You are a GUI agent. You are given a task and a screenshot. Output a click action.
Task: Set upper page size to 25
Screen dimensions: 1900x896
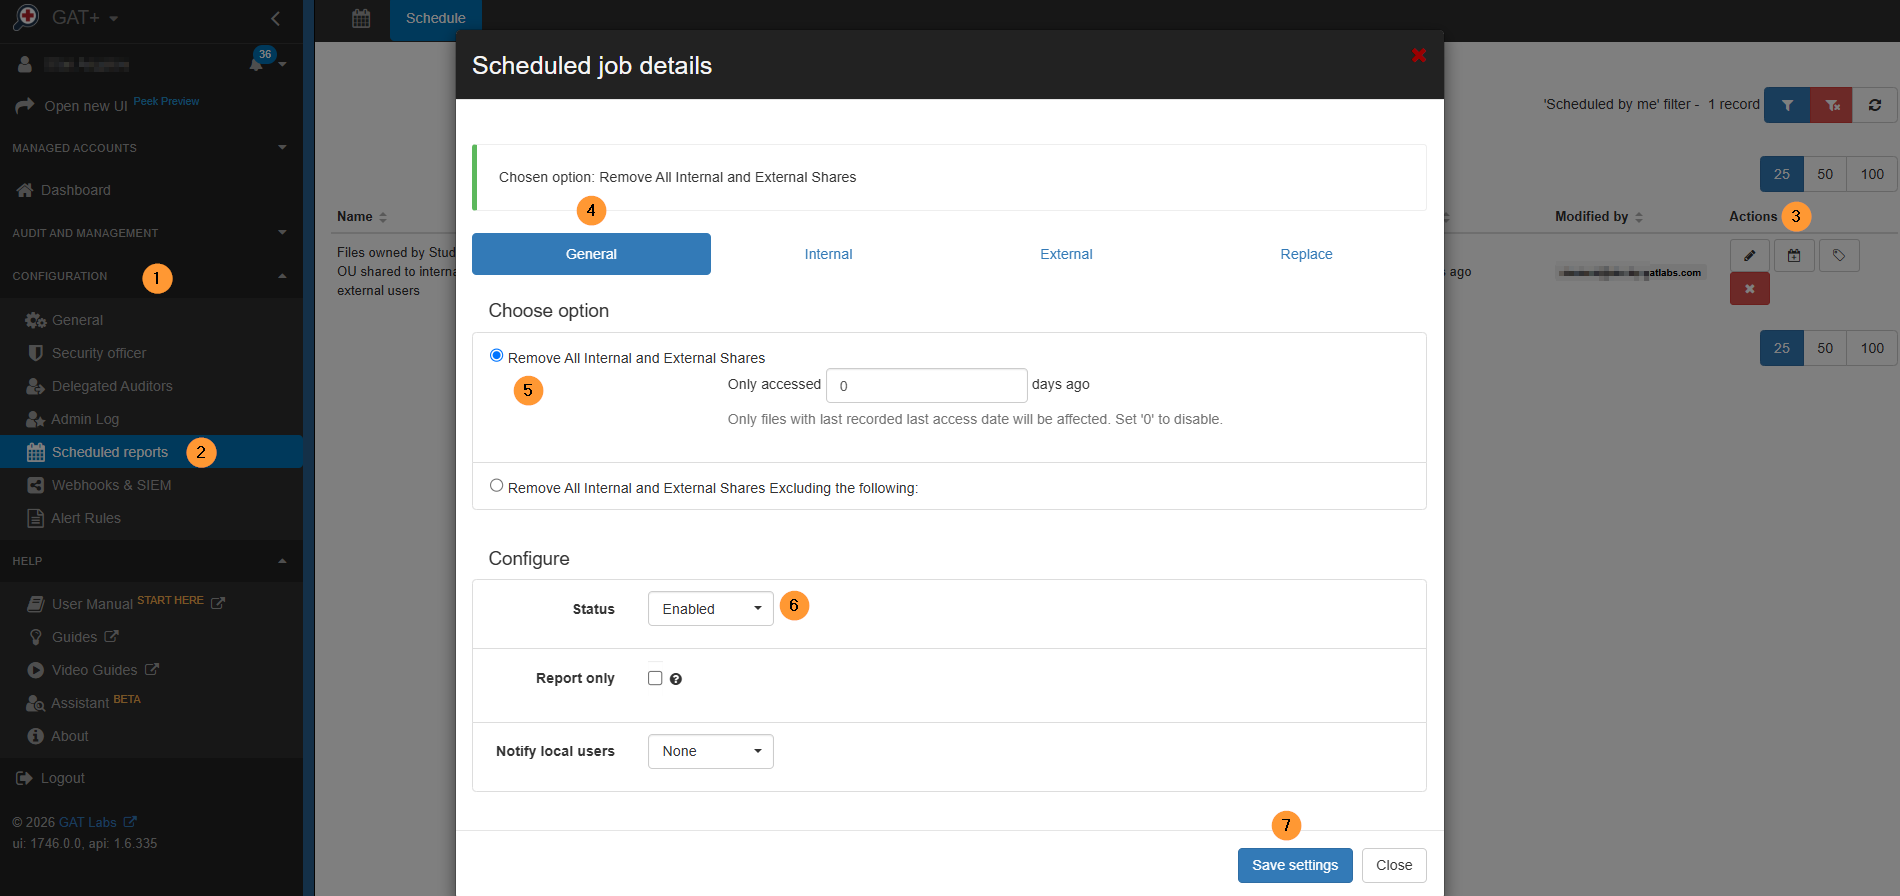pos(1782,174)
